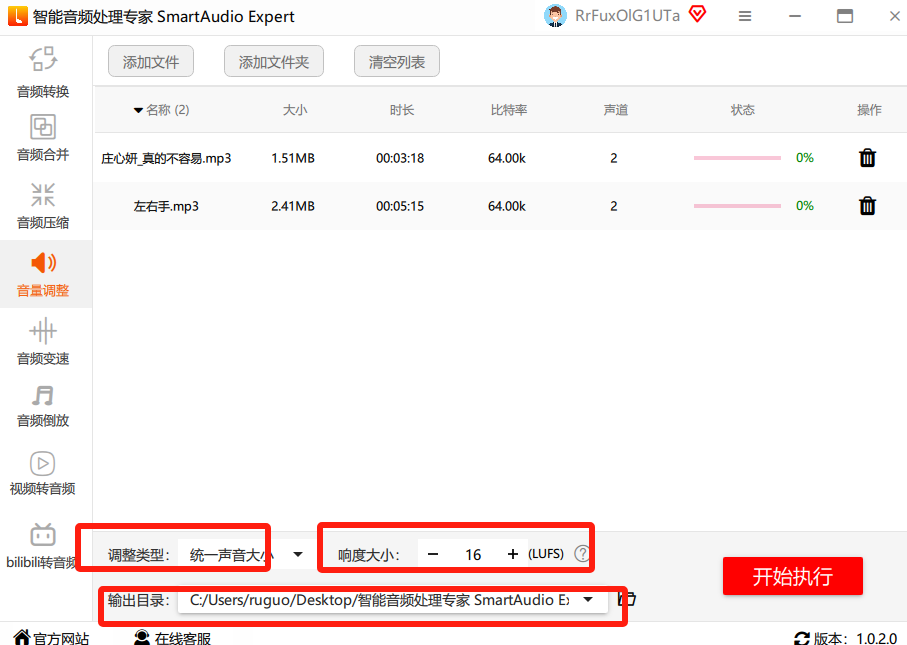This screenshot has height=645, width=907.
Task: Click the 版本: 1.0.2.0 version text
Action: 856,639
